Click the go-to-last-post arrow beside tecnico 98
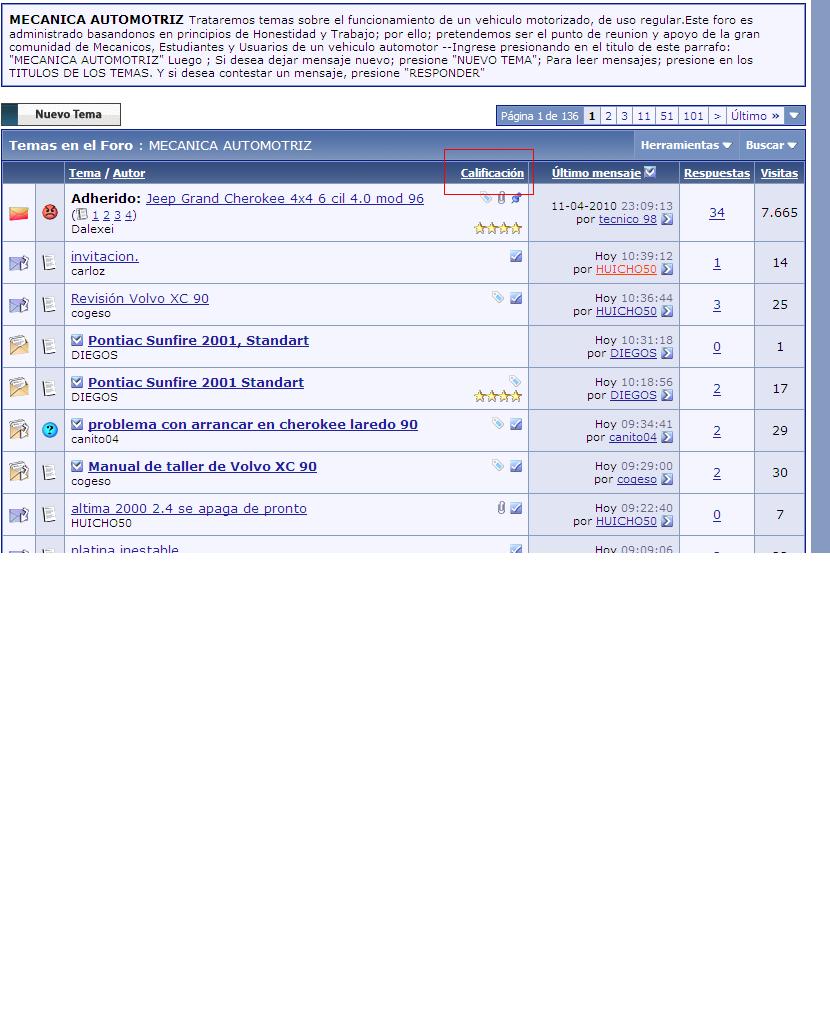 (x=667, y=219)
